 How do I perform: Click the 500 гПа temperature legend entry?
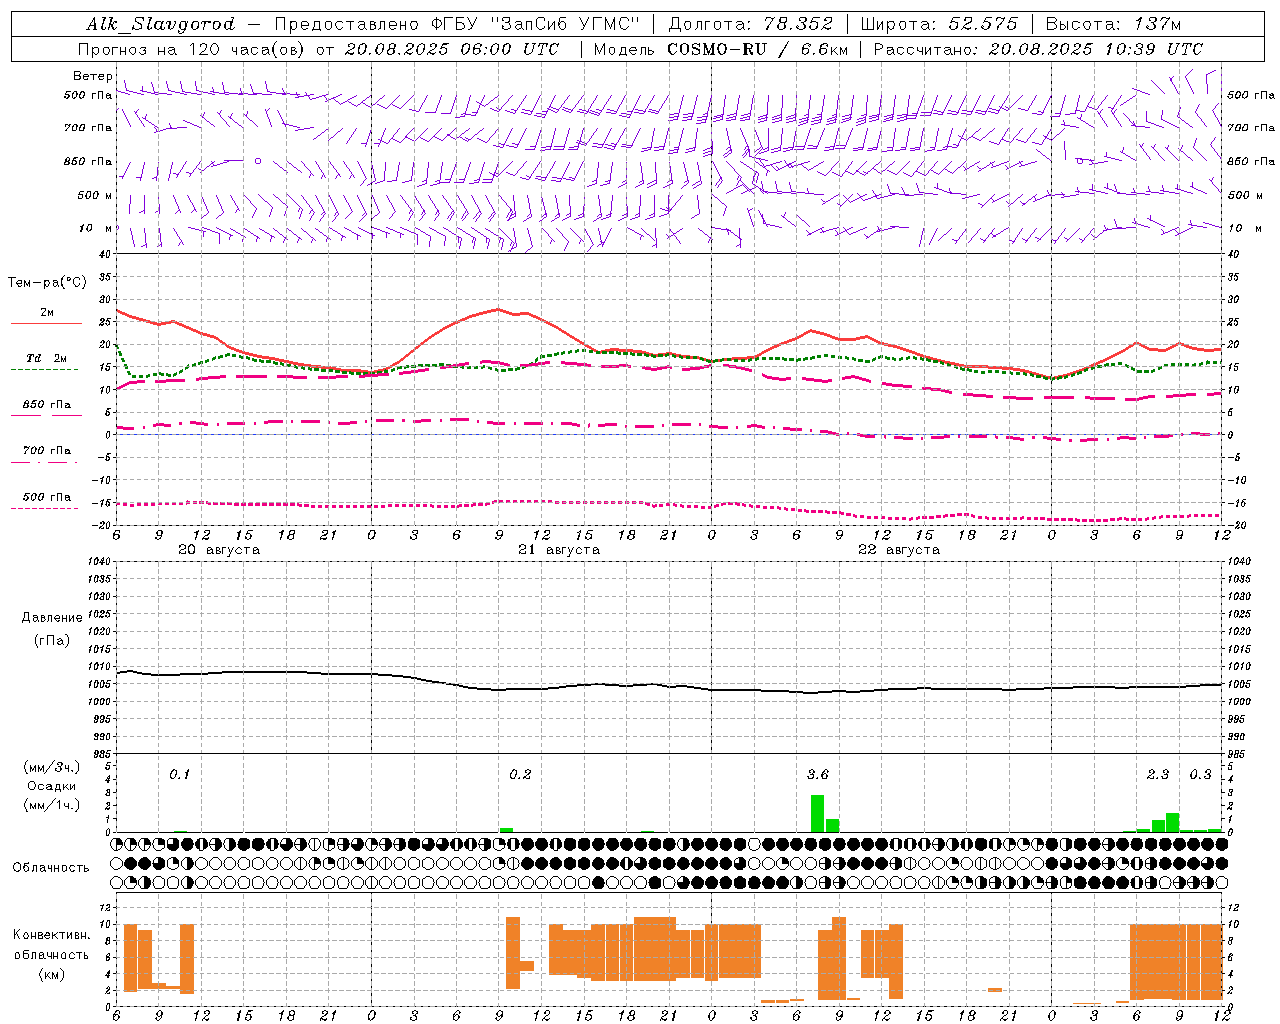click(46, 497)
